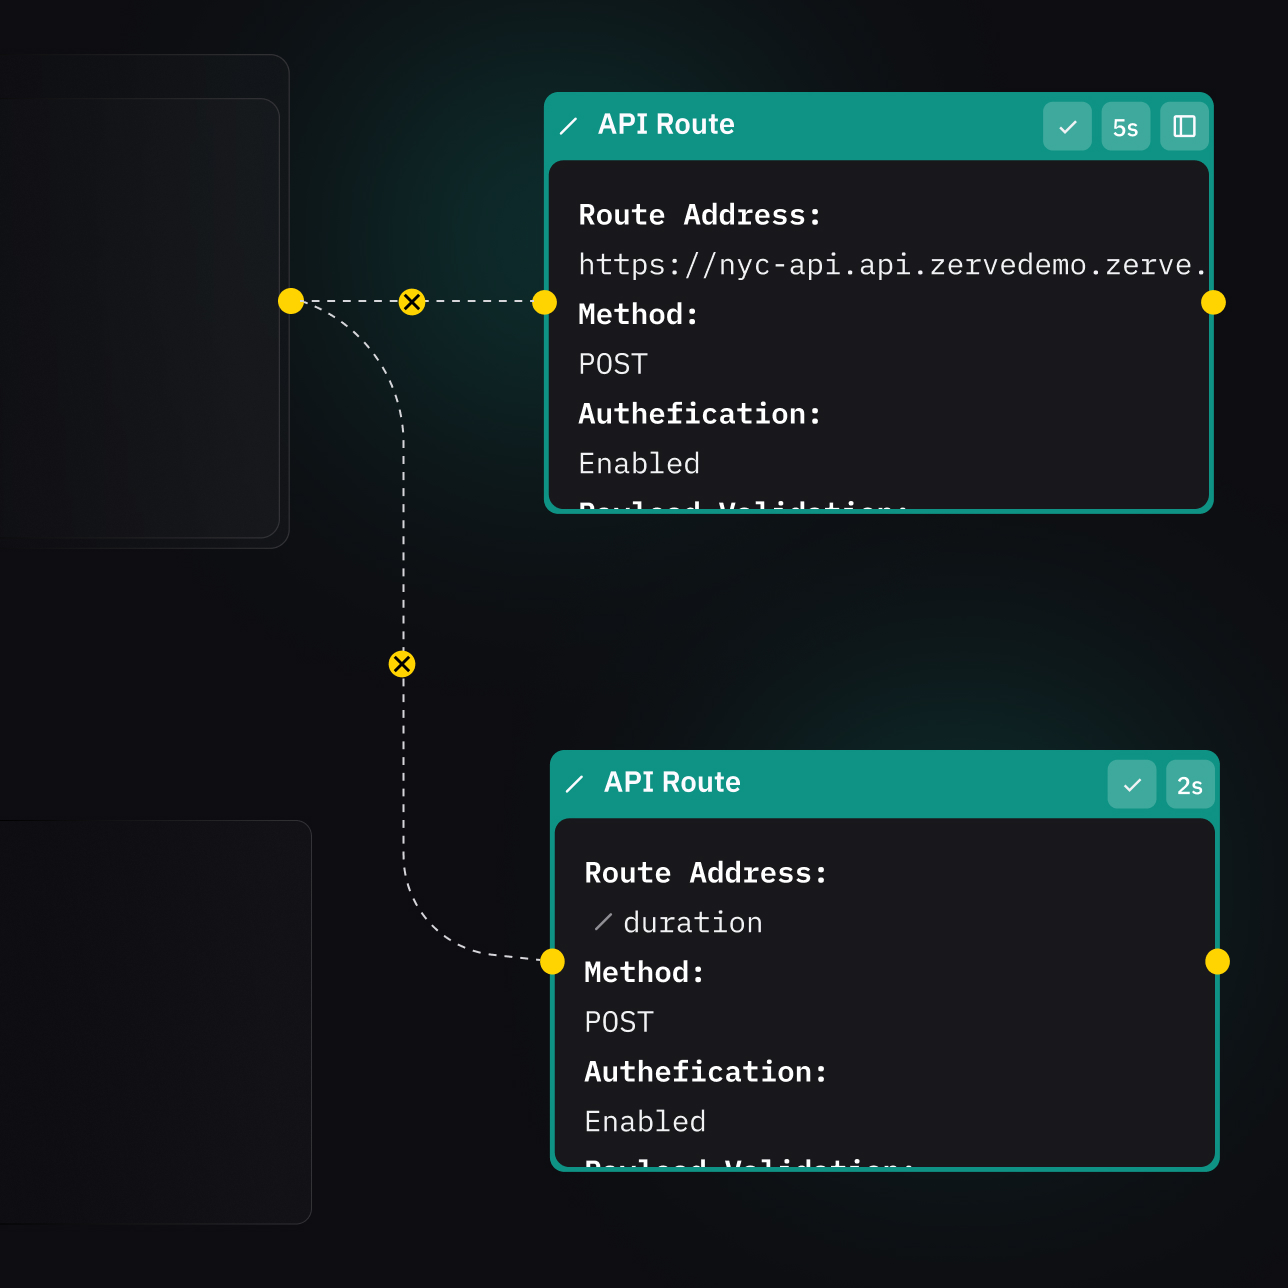Select the bottom API Route output port

(x=1217, y=961)
